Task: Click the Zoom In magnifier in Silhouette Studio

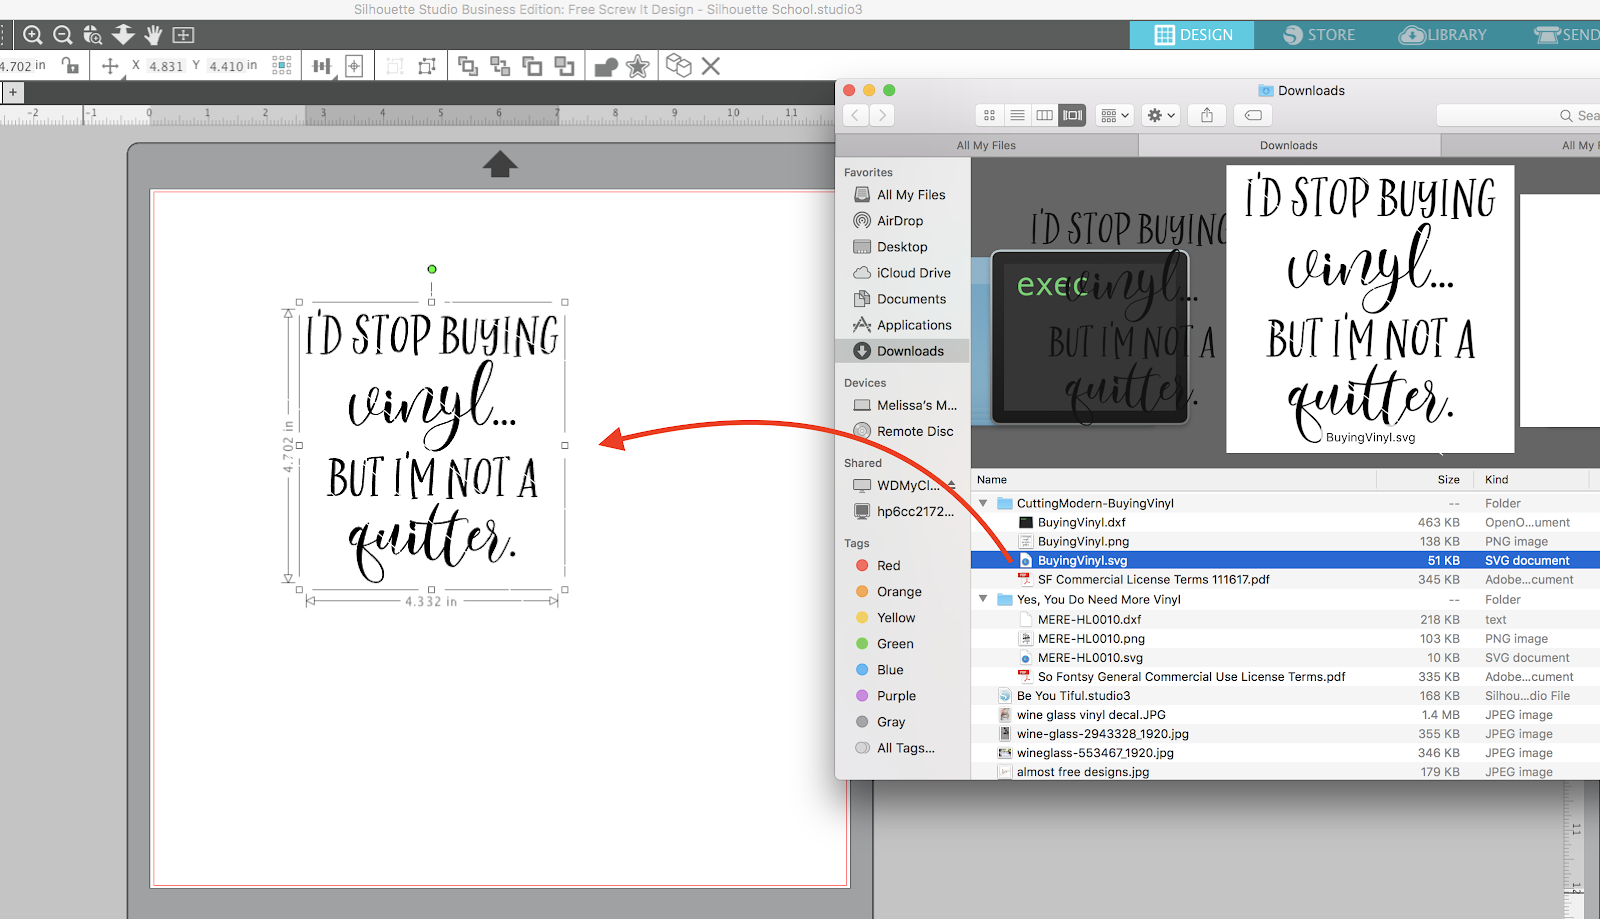Action: tap(33, 35)
